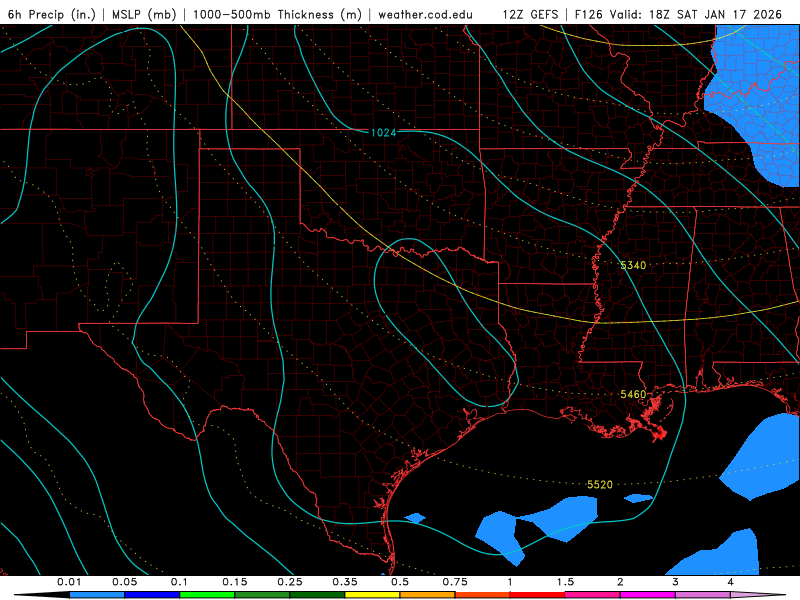
Task: Click the dark blue 0.05 precipitation color swatch
Action: [x=152, y=595]
